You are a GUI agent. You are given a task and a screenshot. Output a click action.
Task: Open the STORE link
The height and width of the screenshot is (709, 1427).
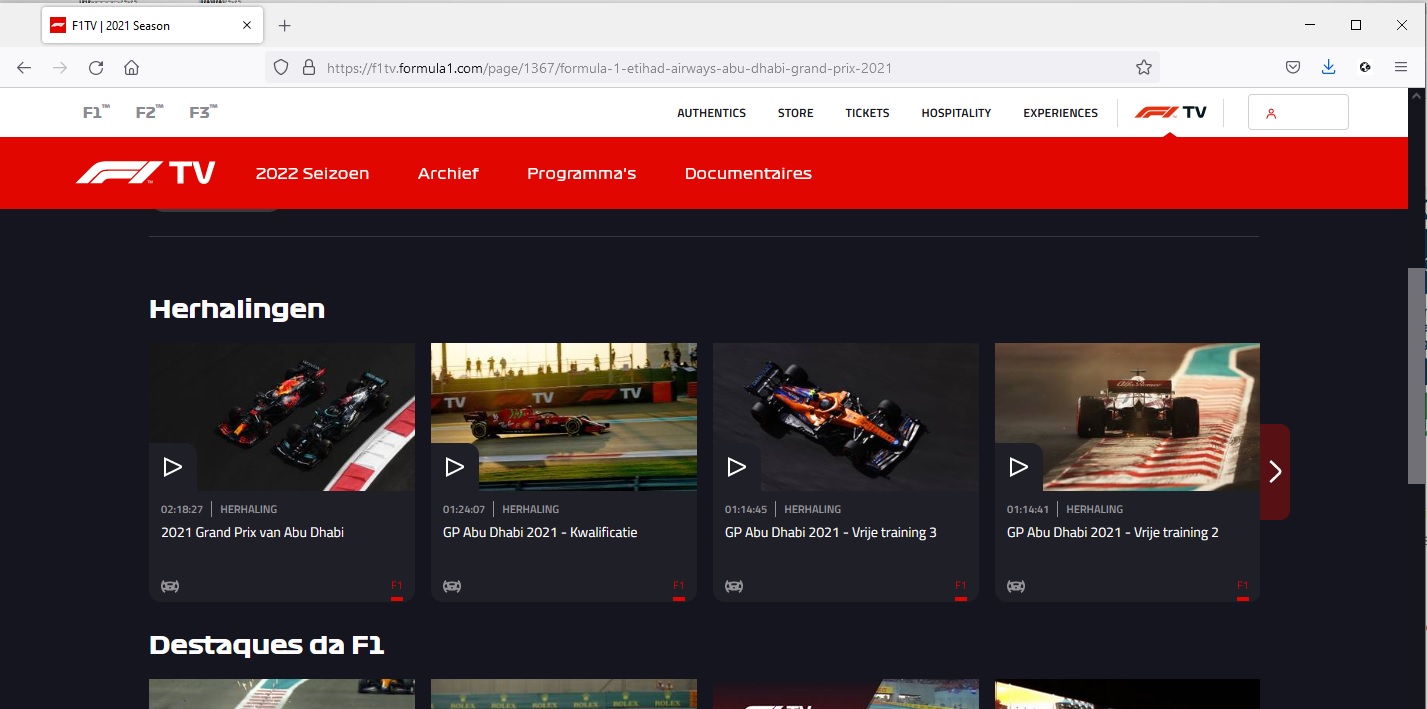pos(795,113)
